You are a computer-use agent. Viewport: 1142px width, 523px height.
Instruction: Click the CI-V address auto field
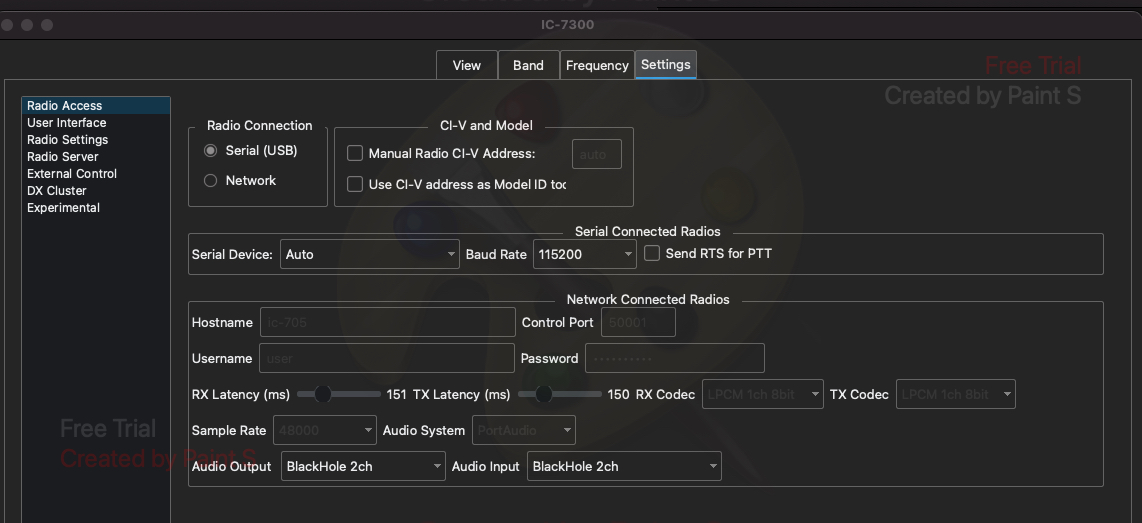coord(597,154)
